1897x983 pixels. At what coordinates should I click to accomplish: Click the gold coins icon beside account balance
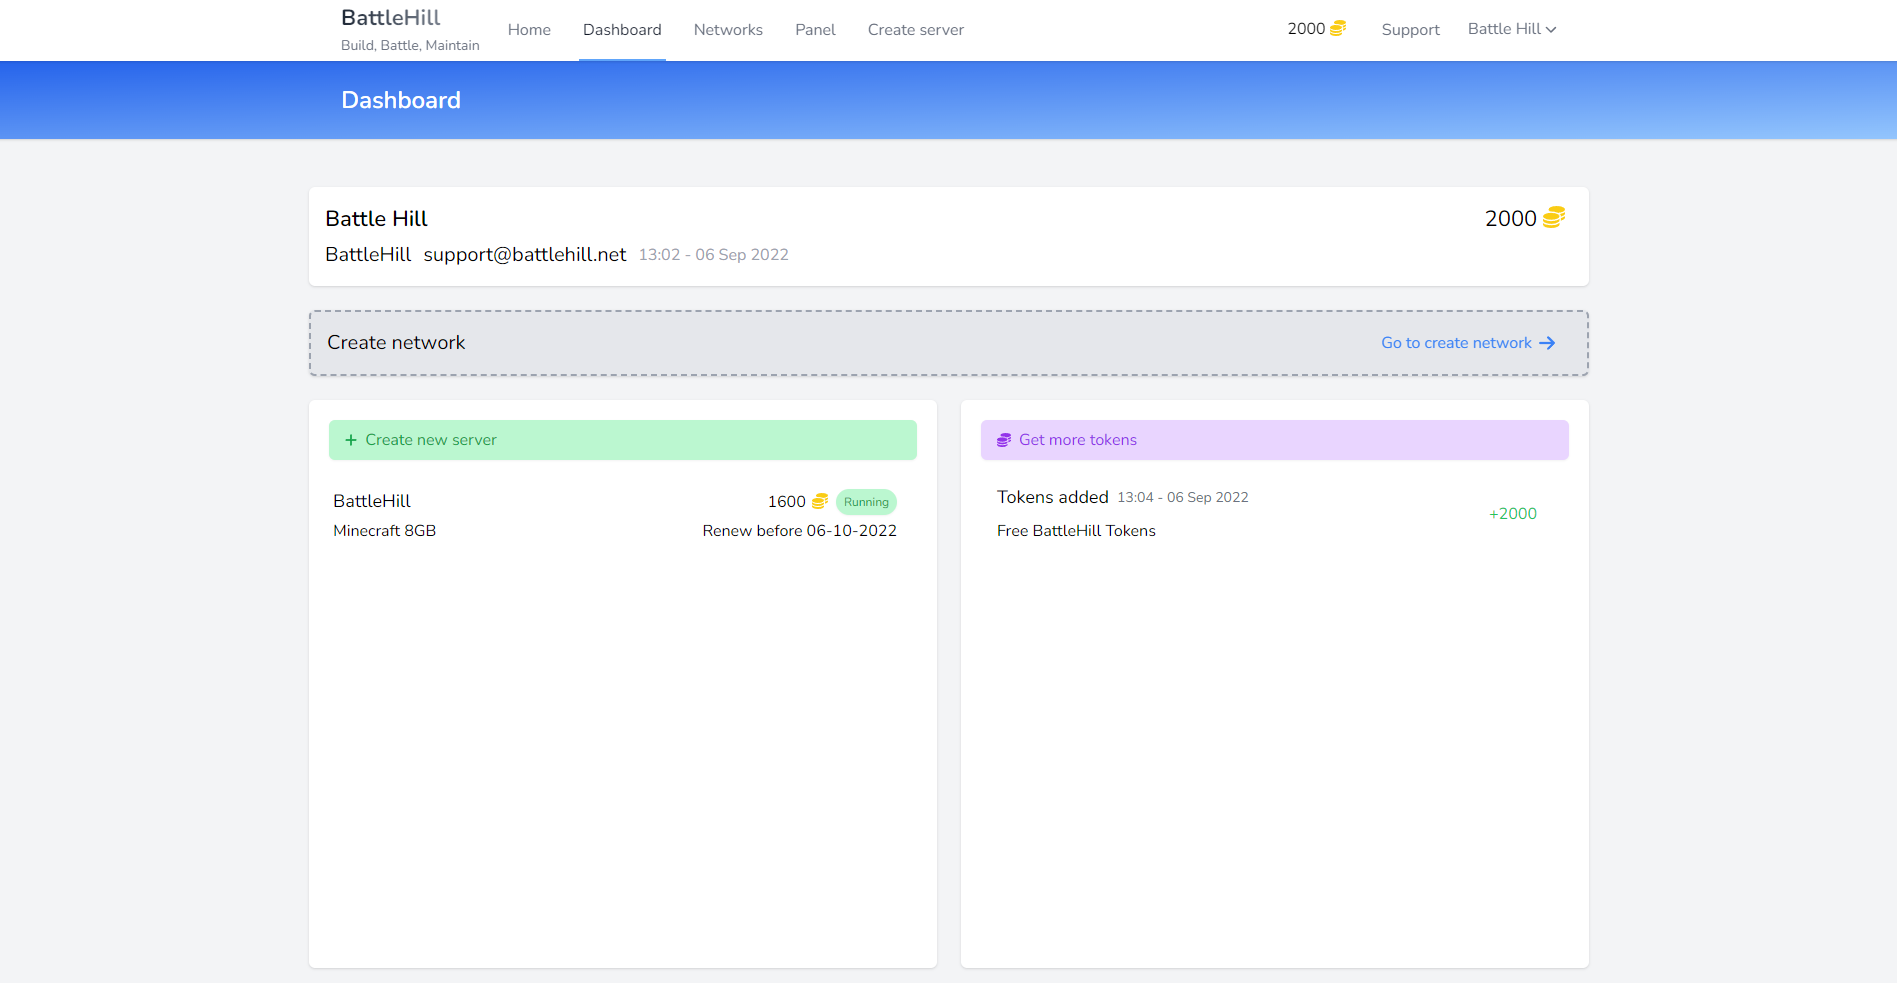point(1553,218)
